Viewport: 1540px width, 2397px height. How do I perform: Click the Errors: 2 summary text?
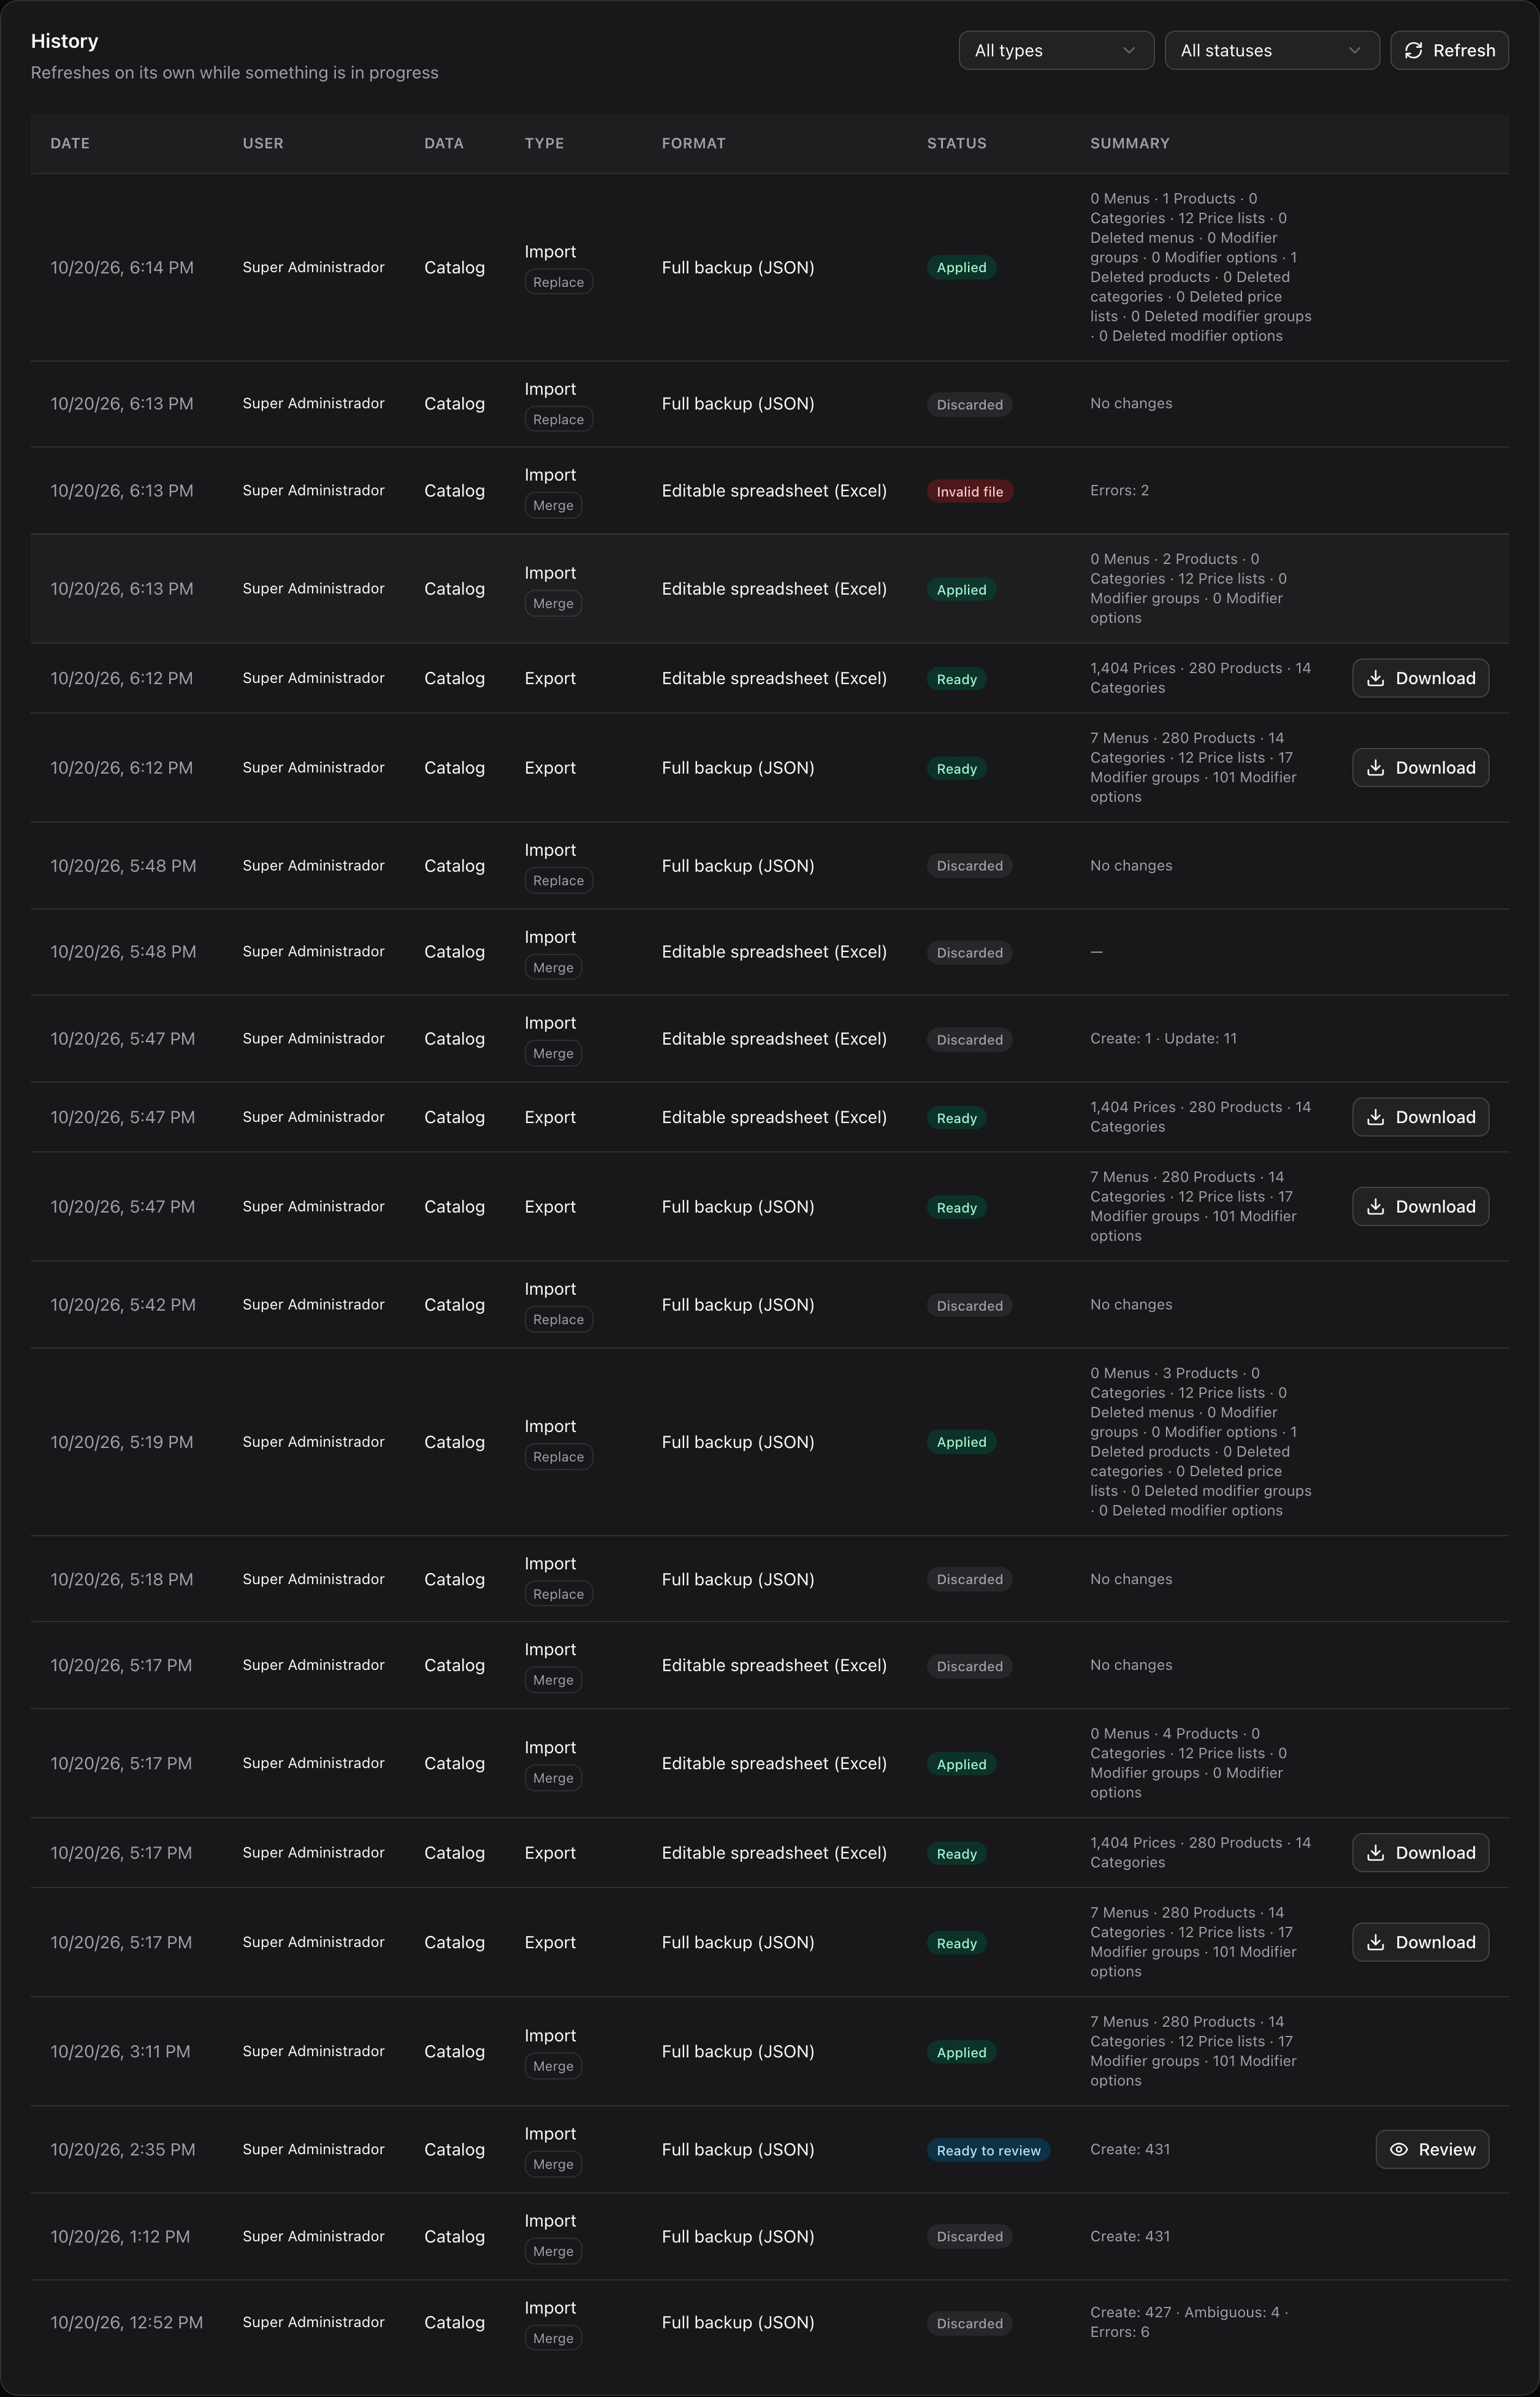pos(1119,490)
